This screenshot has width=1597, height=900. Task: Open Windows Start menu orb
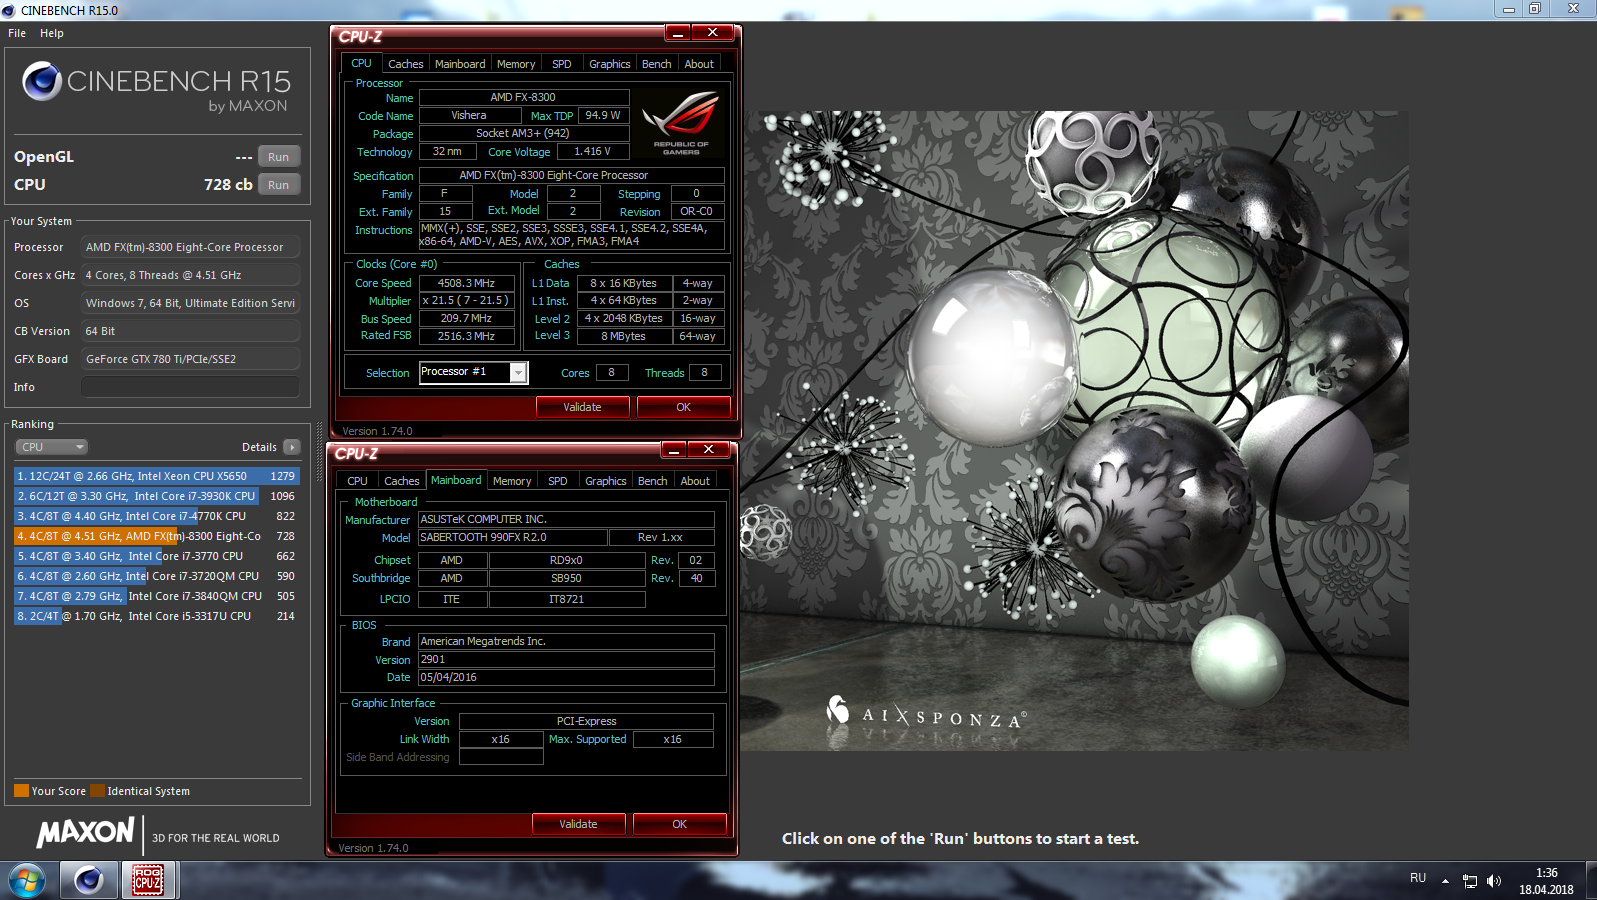27,881
